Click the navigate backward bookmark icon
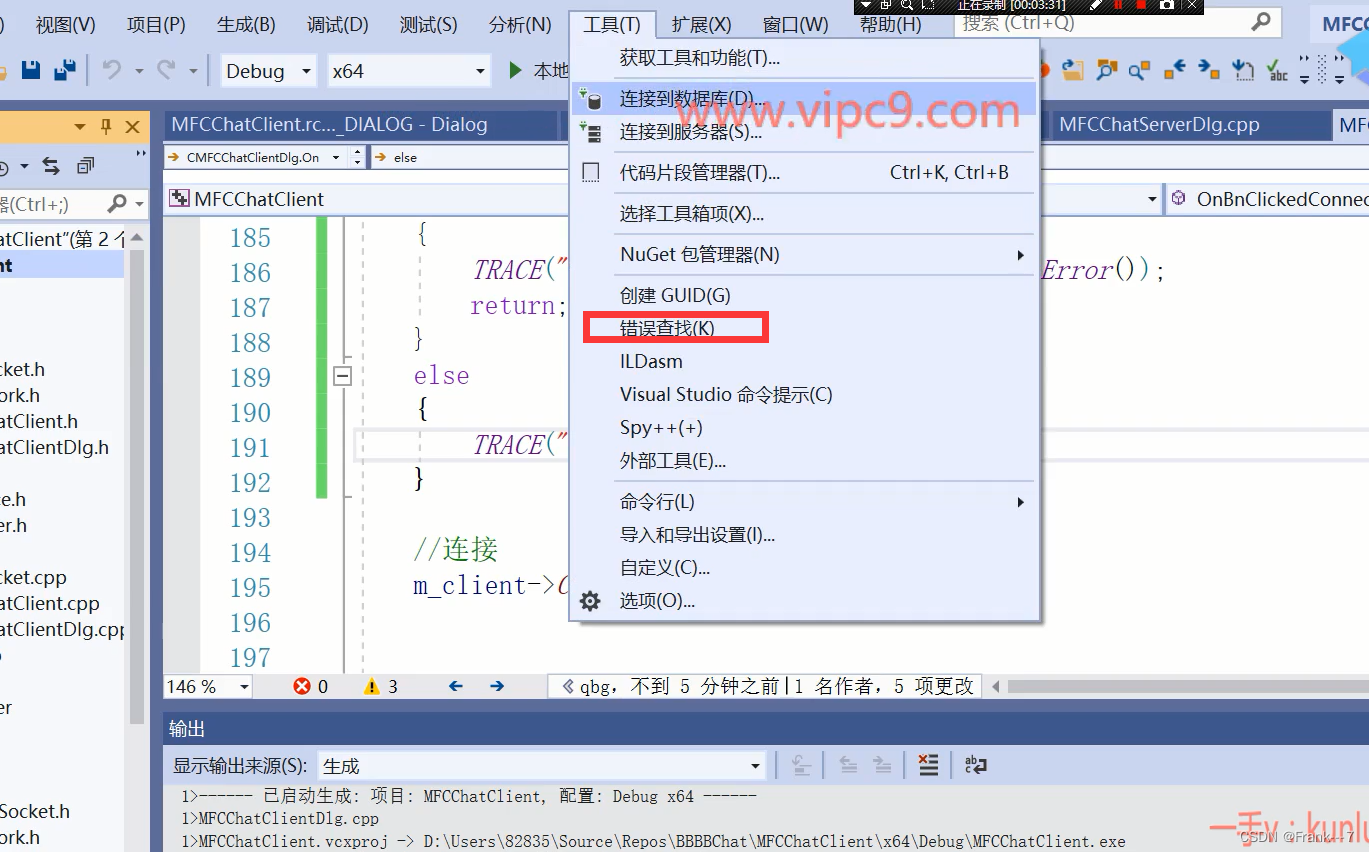 [1174, 70]
